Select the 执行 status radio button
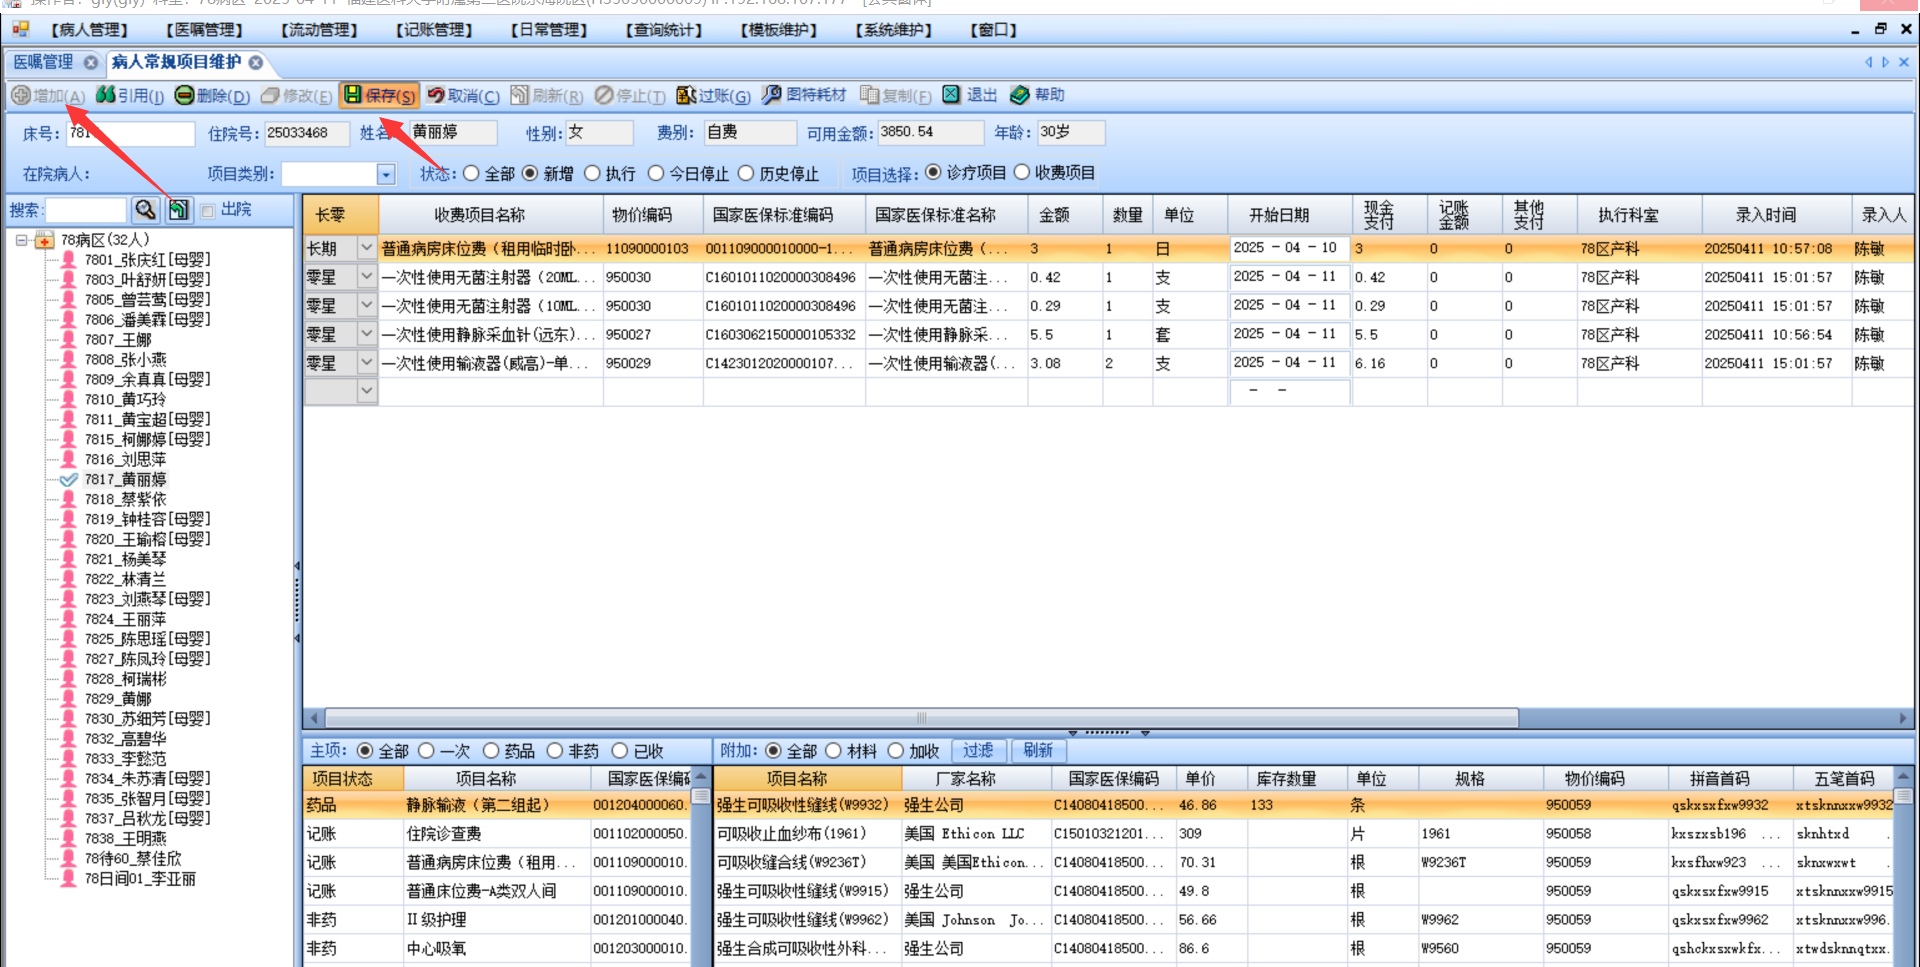 (592, 174)
